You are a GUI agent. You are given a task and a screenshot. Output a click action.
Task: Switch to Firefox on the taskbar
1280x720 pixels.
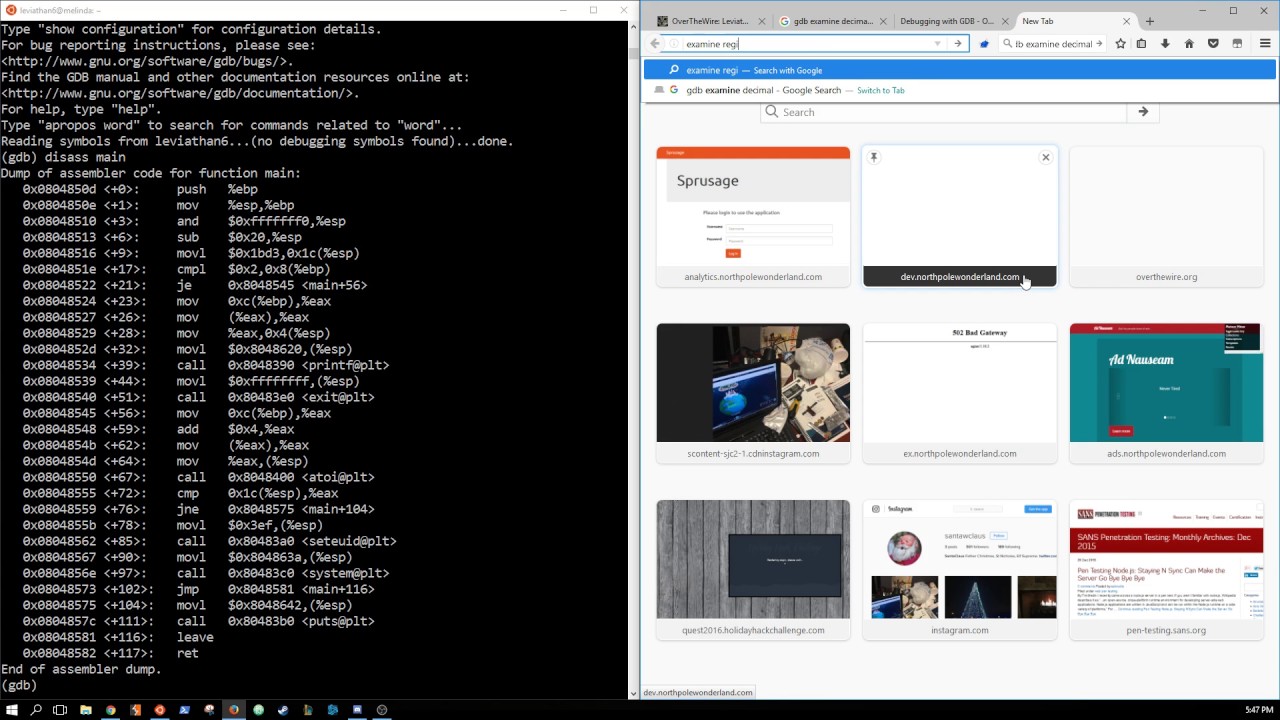[x=234, y=710]
